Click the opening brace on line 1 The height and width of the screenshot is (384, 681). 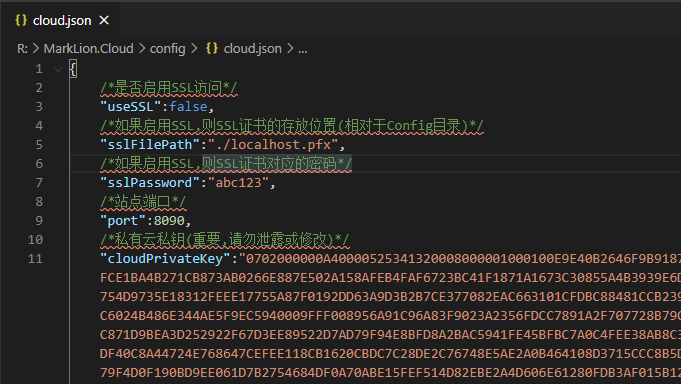73,69
